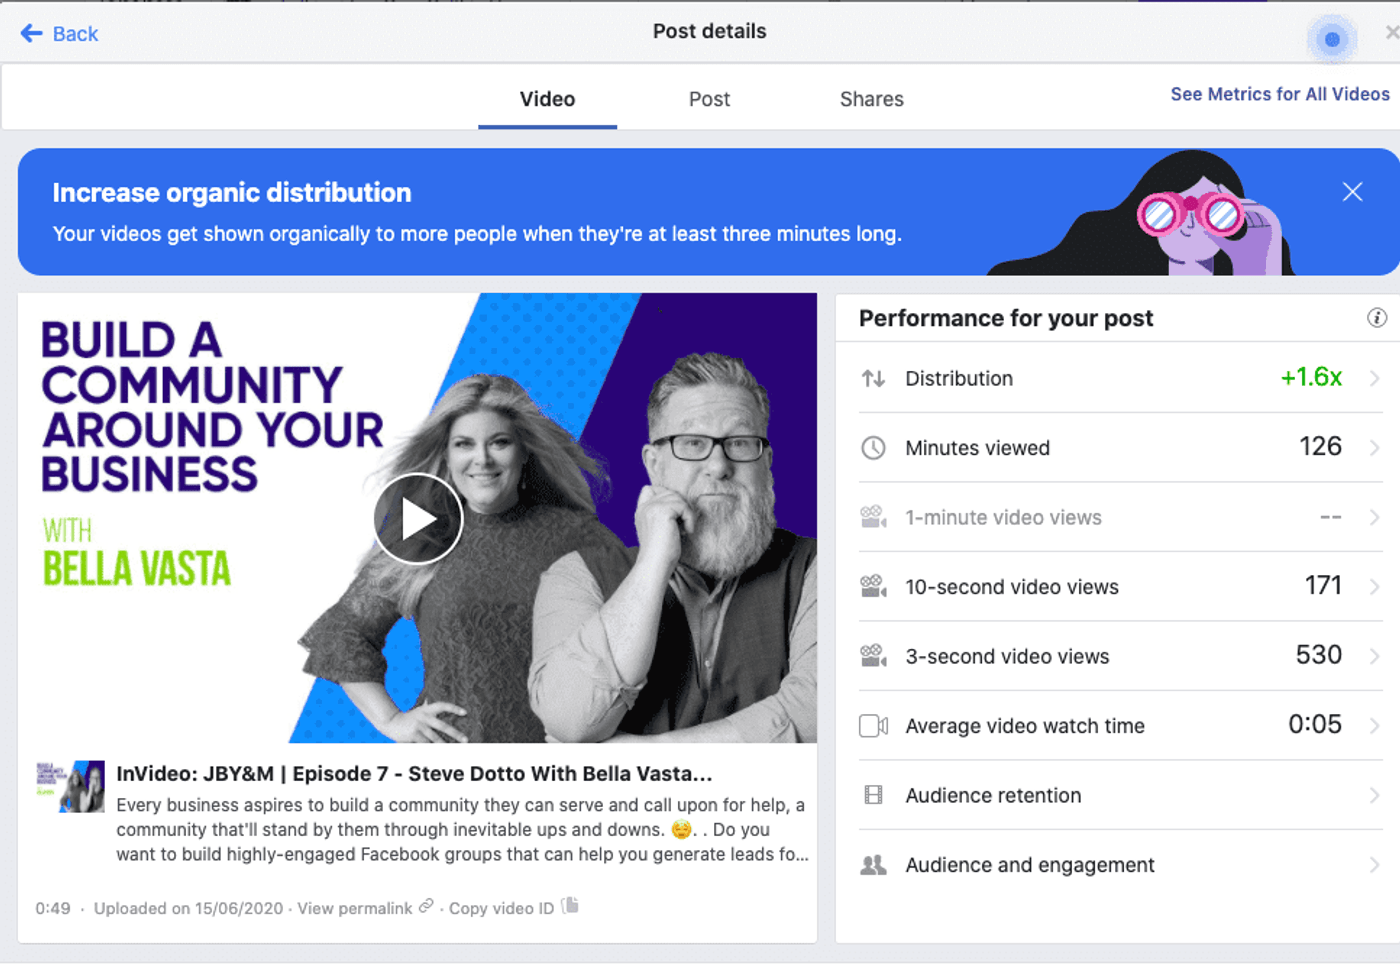
Task: Click the filmstrip icon for Audience retention
Action: (x=873, y=796)
